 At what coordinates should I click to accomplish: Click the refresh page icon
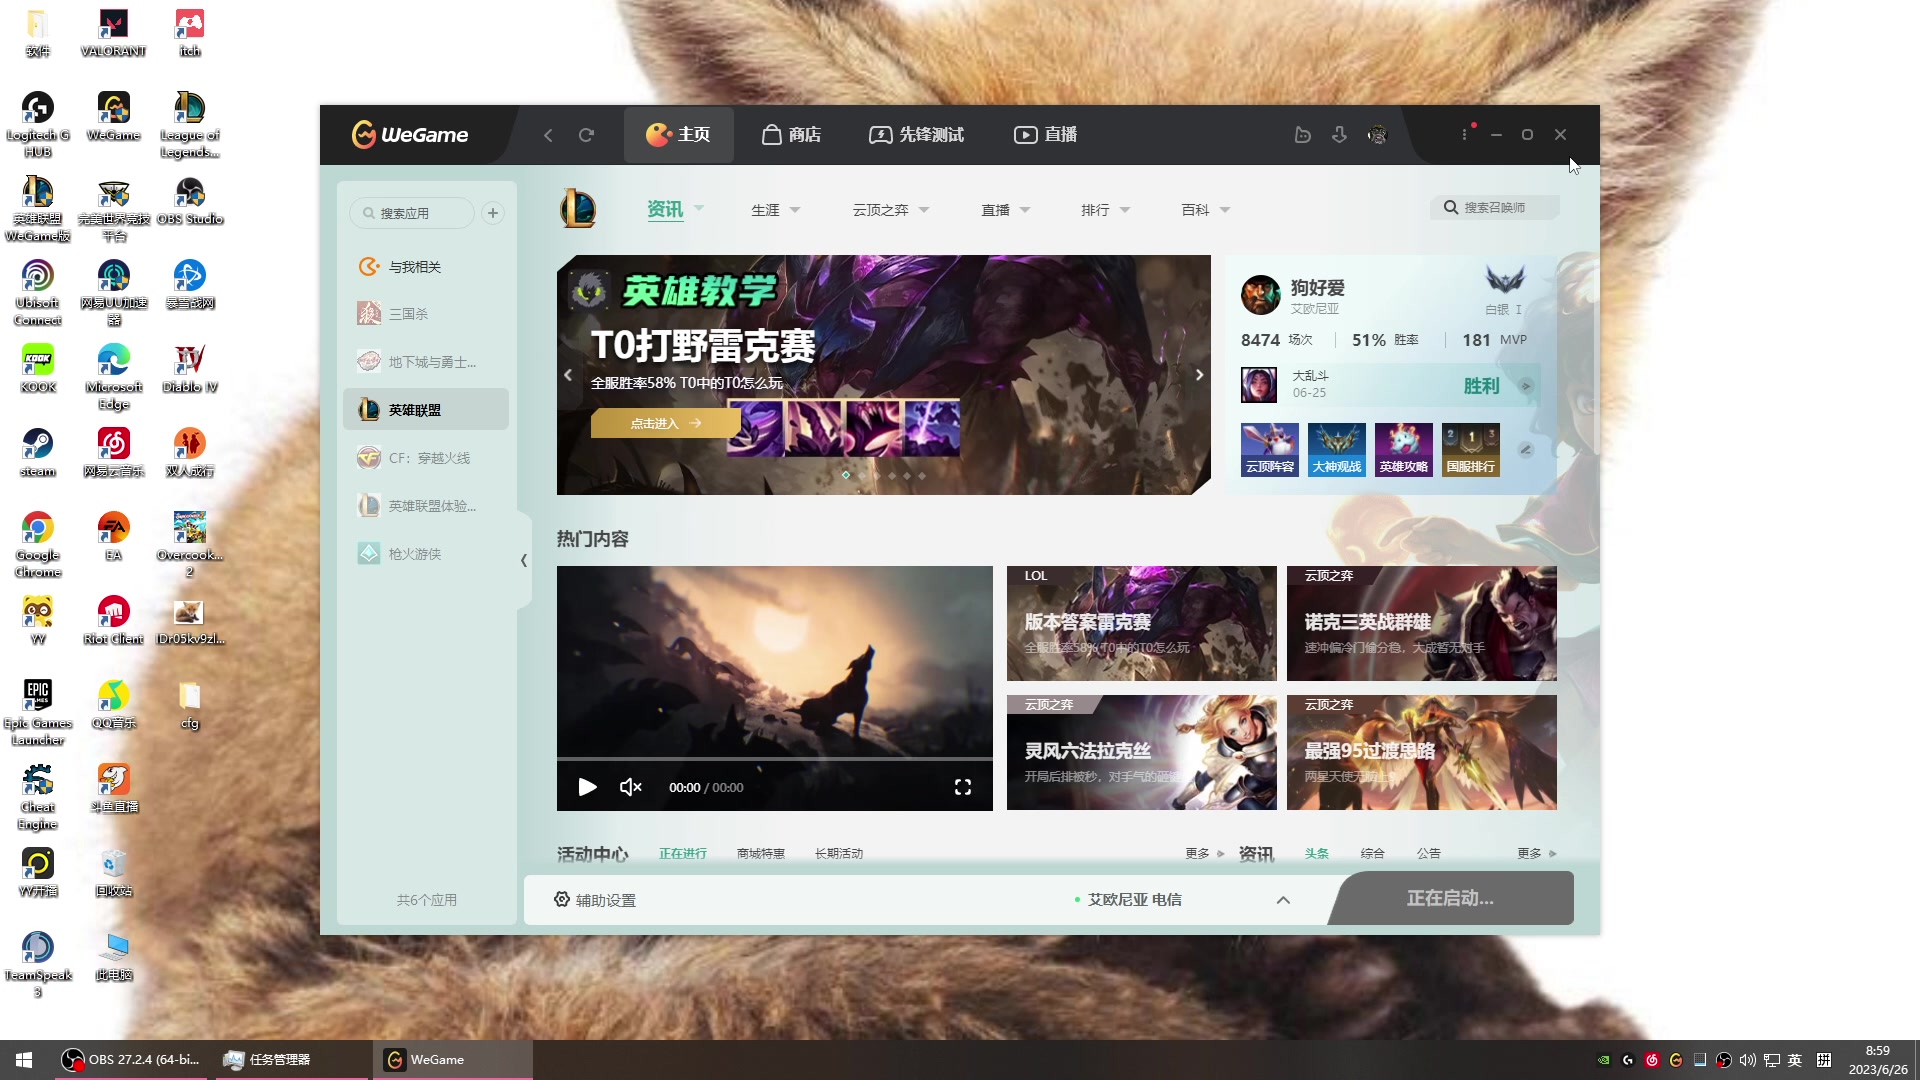pyautogui.click(x=586, y=135)
